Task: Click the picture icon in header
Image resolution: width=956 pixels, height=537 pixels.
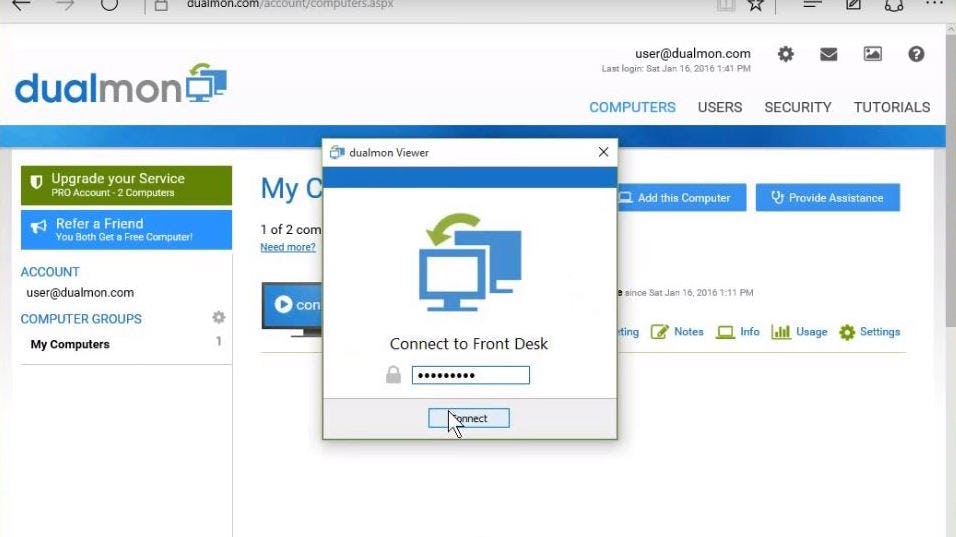Action: tap(872, 54)
